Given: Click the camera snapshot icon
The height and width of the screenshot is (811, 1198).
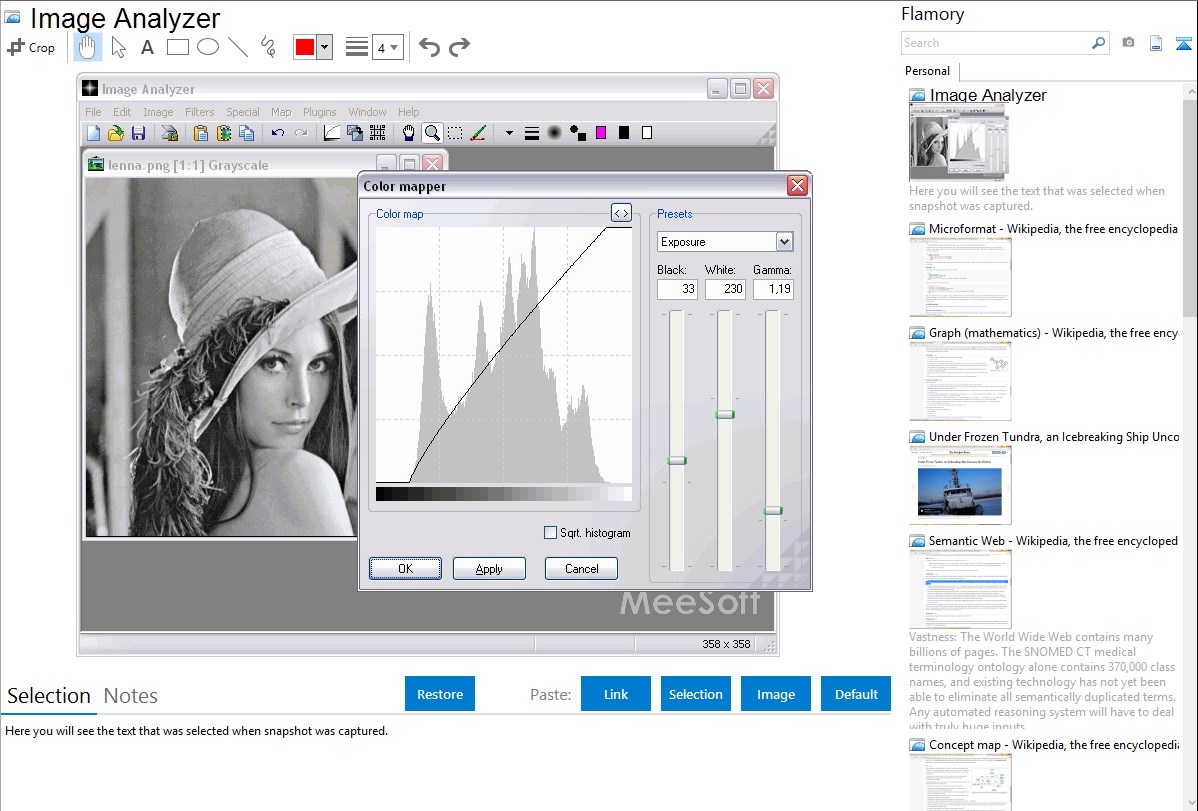Looking at the screenshot, I should (1128, 43).
